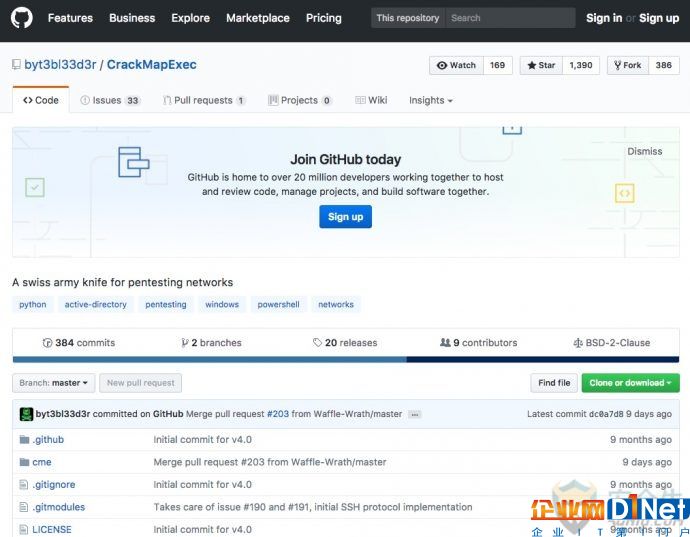Go to Marketplace

(x=258, y=18)
